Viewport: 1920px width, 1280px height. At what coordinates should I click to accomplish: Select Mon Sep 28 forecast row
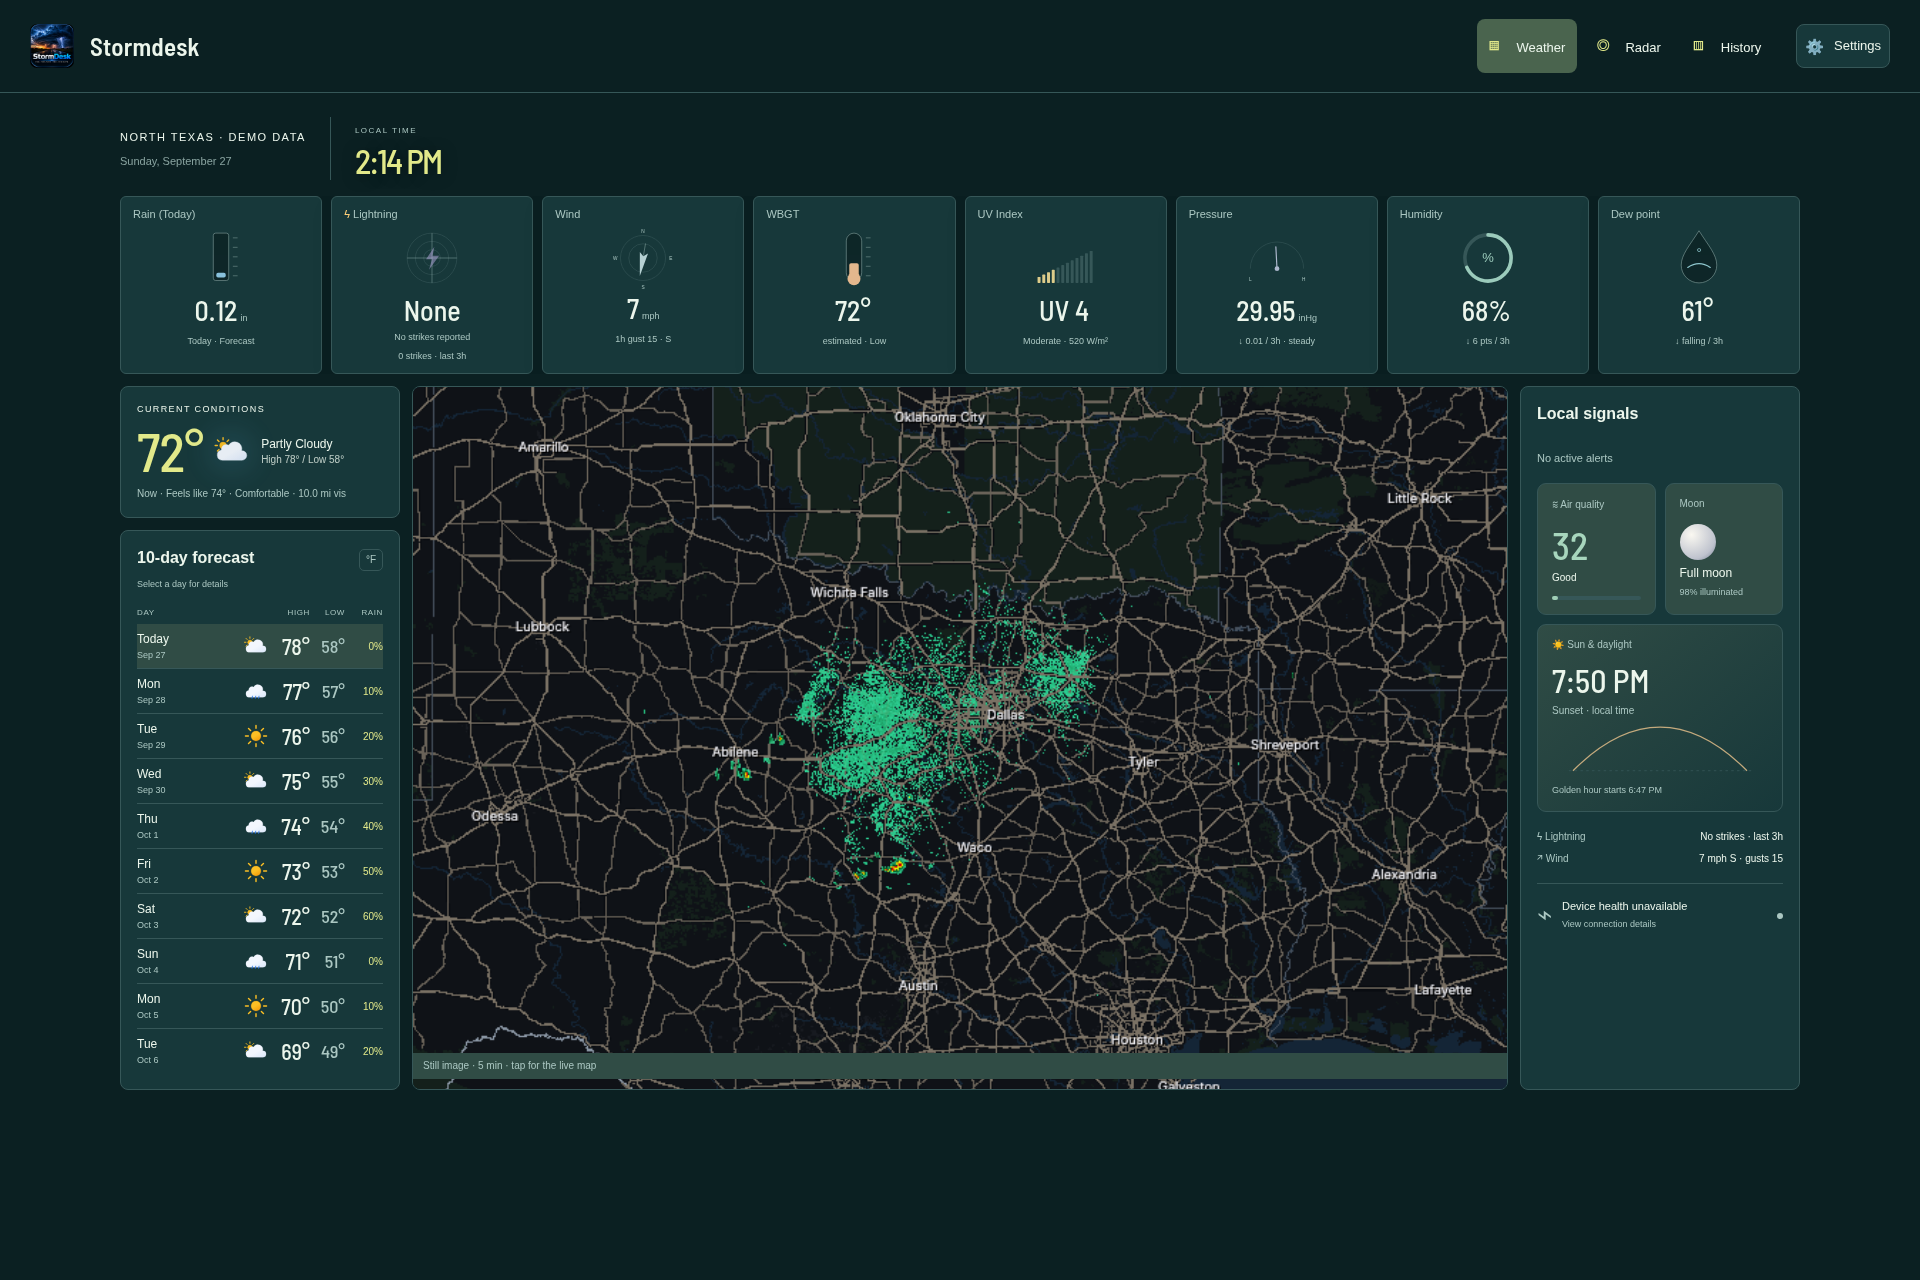coord(260,691)
